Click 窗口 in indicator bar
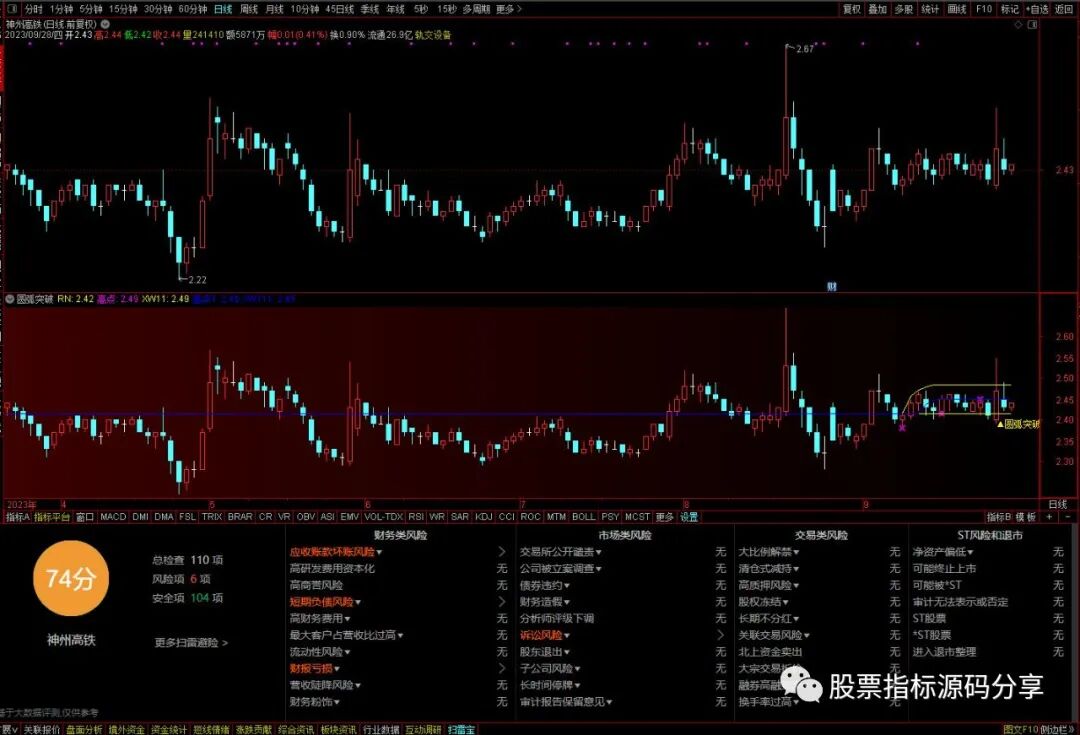This screenshot has height=735, width=1080. [85, 517]
